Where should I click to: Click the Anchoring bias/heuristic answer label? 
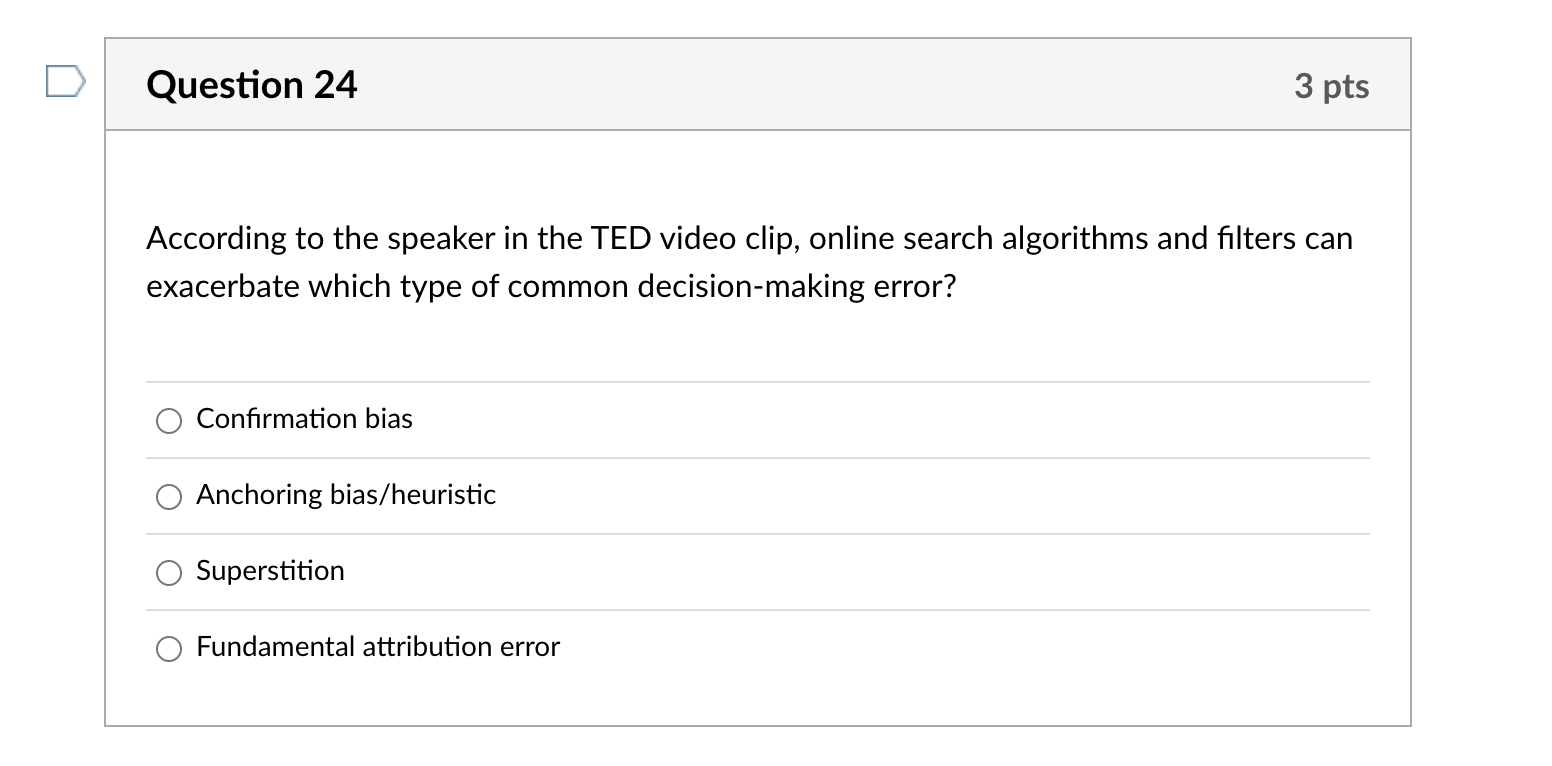[346, 494]
